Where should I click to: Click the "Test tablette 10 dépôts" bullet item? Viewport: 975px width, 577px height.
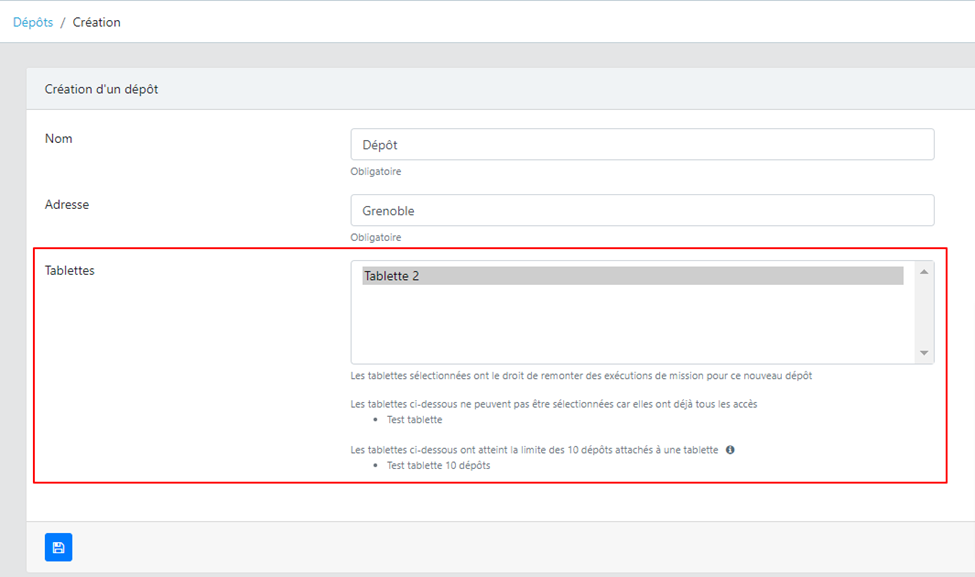pos(438,465)
